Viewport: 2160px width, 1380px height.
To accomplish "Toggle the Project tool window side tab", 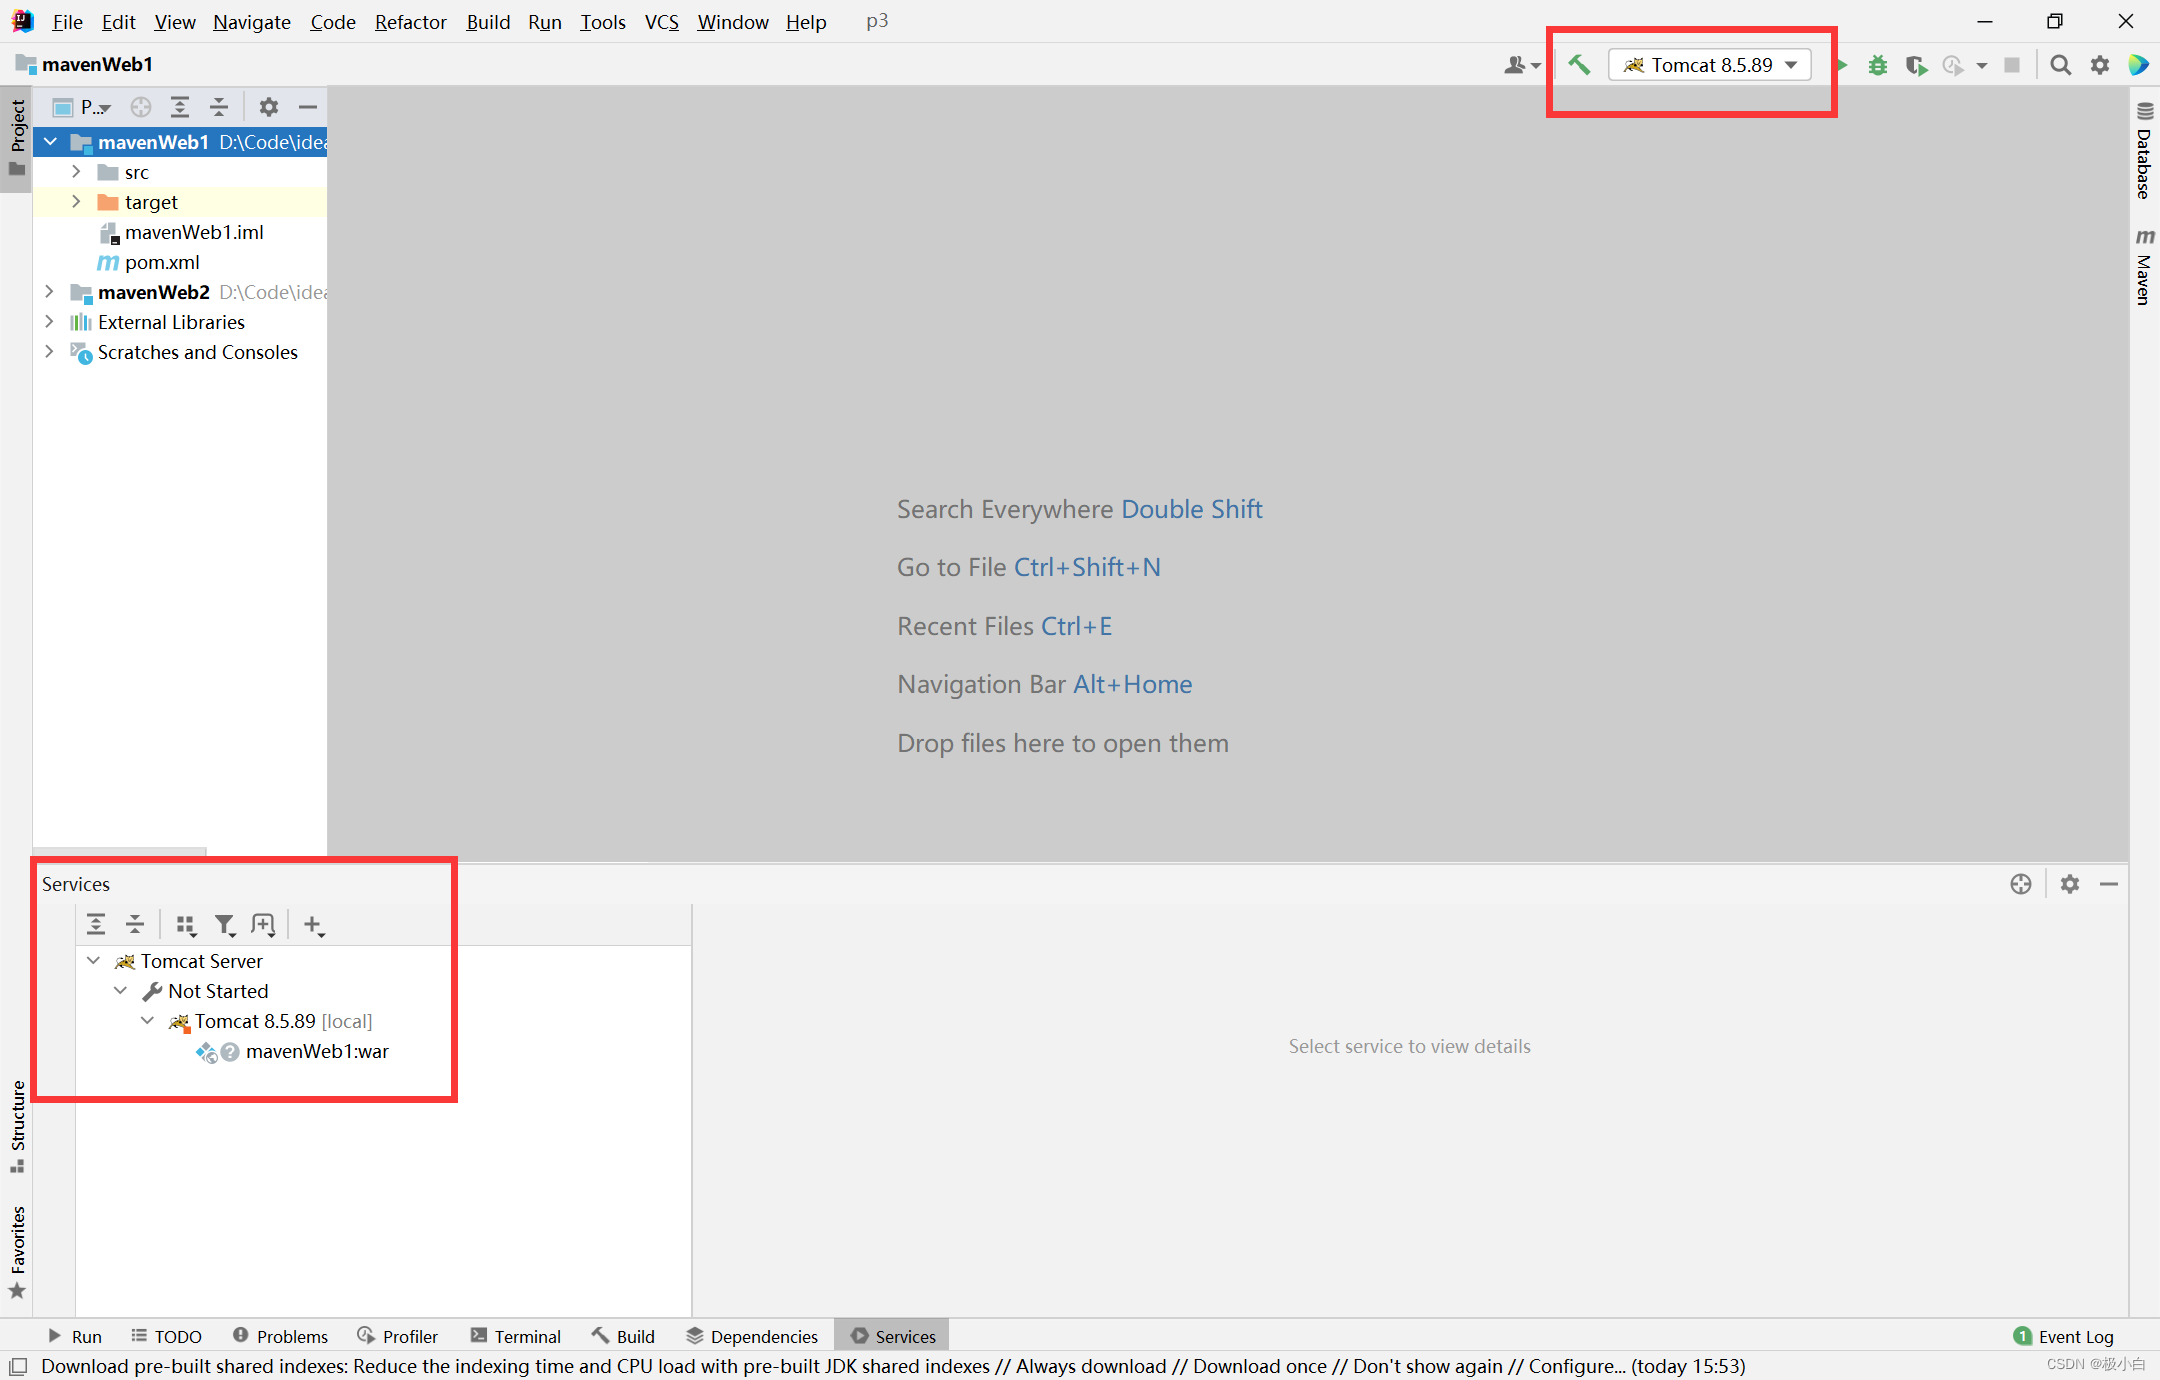I will (17, 138).
